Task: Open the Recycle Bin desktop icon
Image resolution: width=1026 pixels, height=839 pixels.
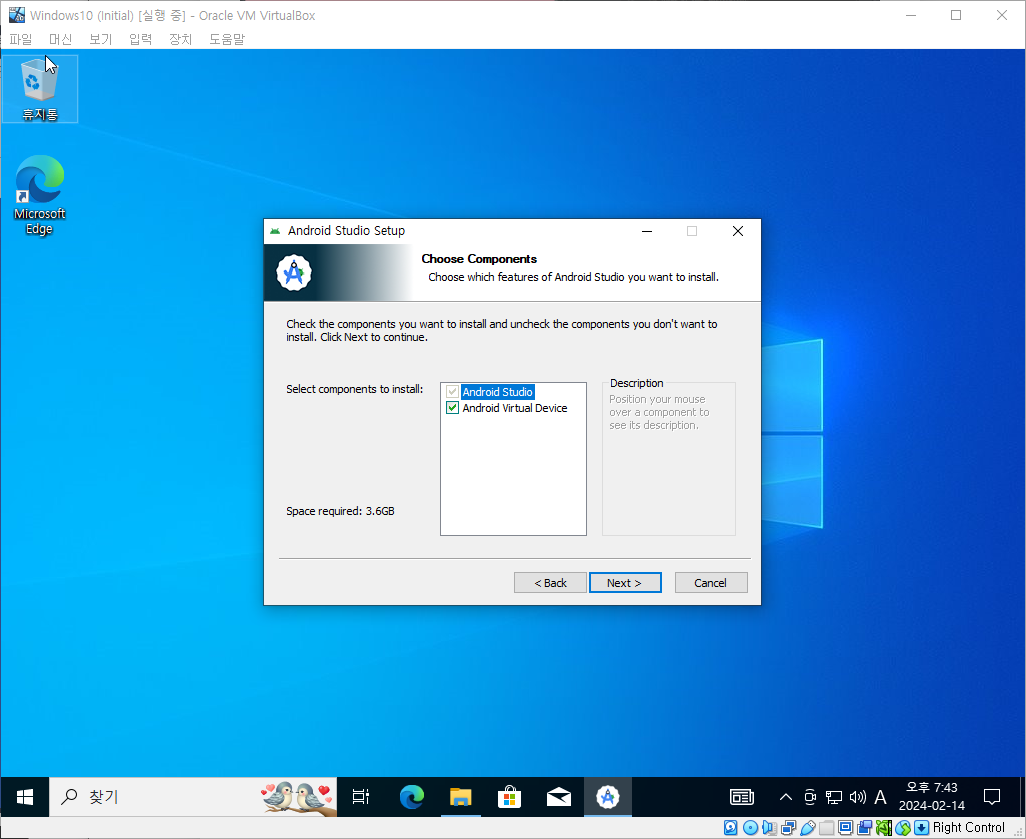Action: coord(40,89)
